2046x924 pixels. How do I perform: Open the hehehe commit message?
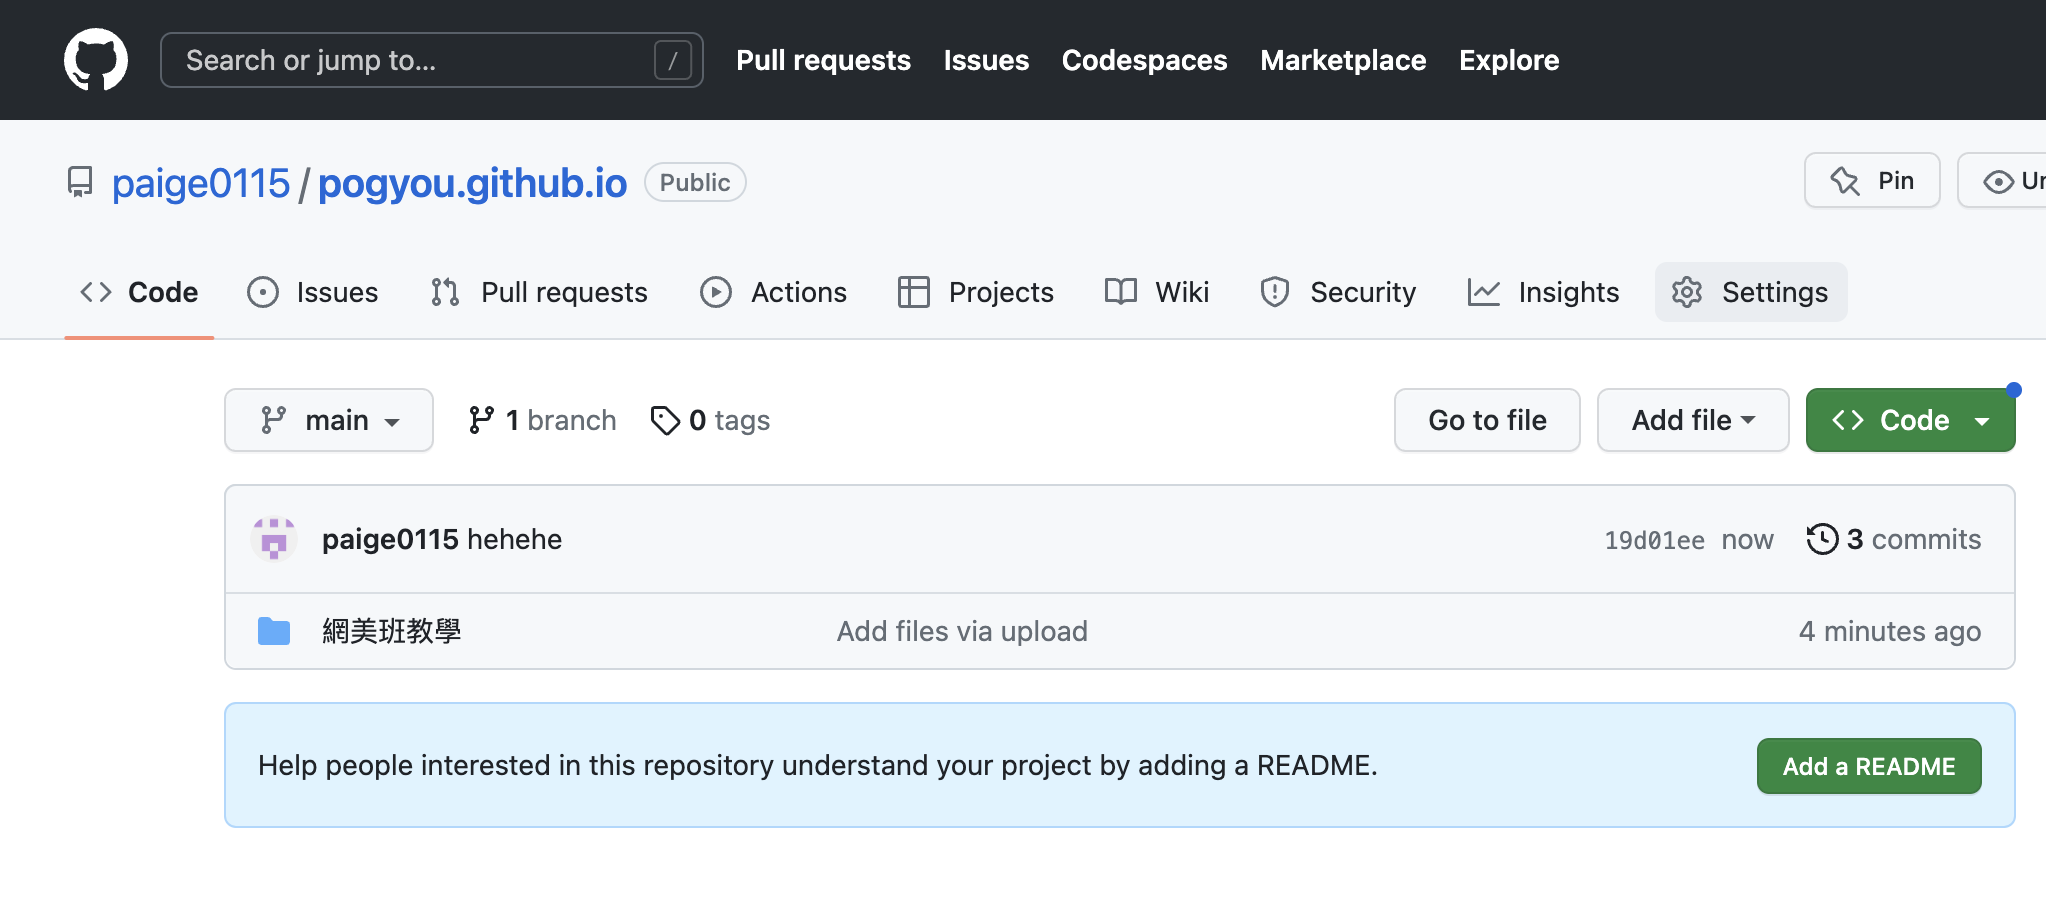click(x=515, y=539)
